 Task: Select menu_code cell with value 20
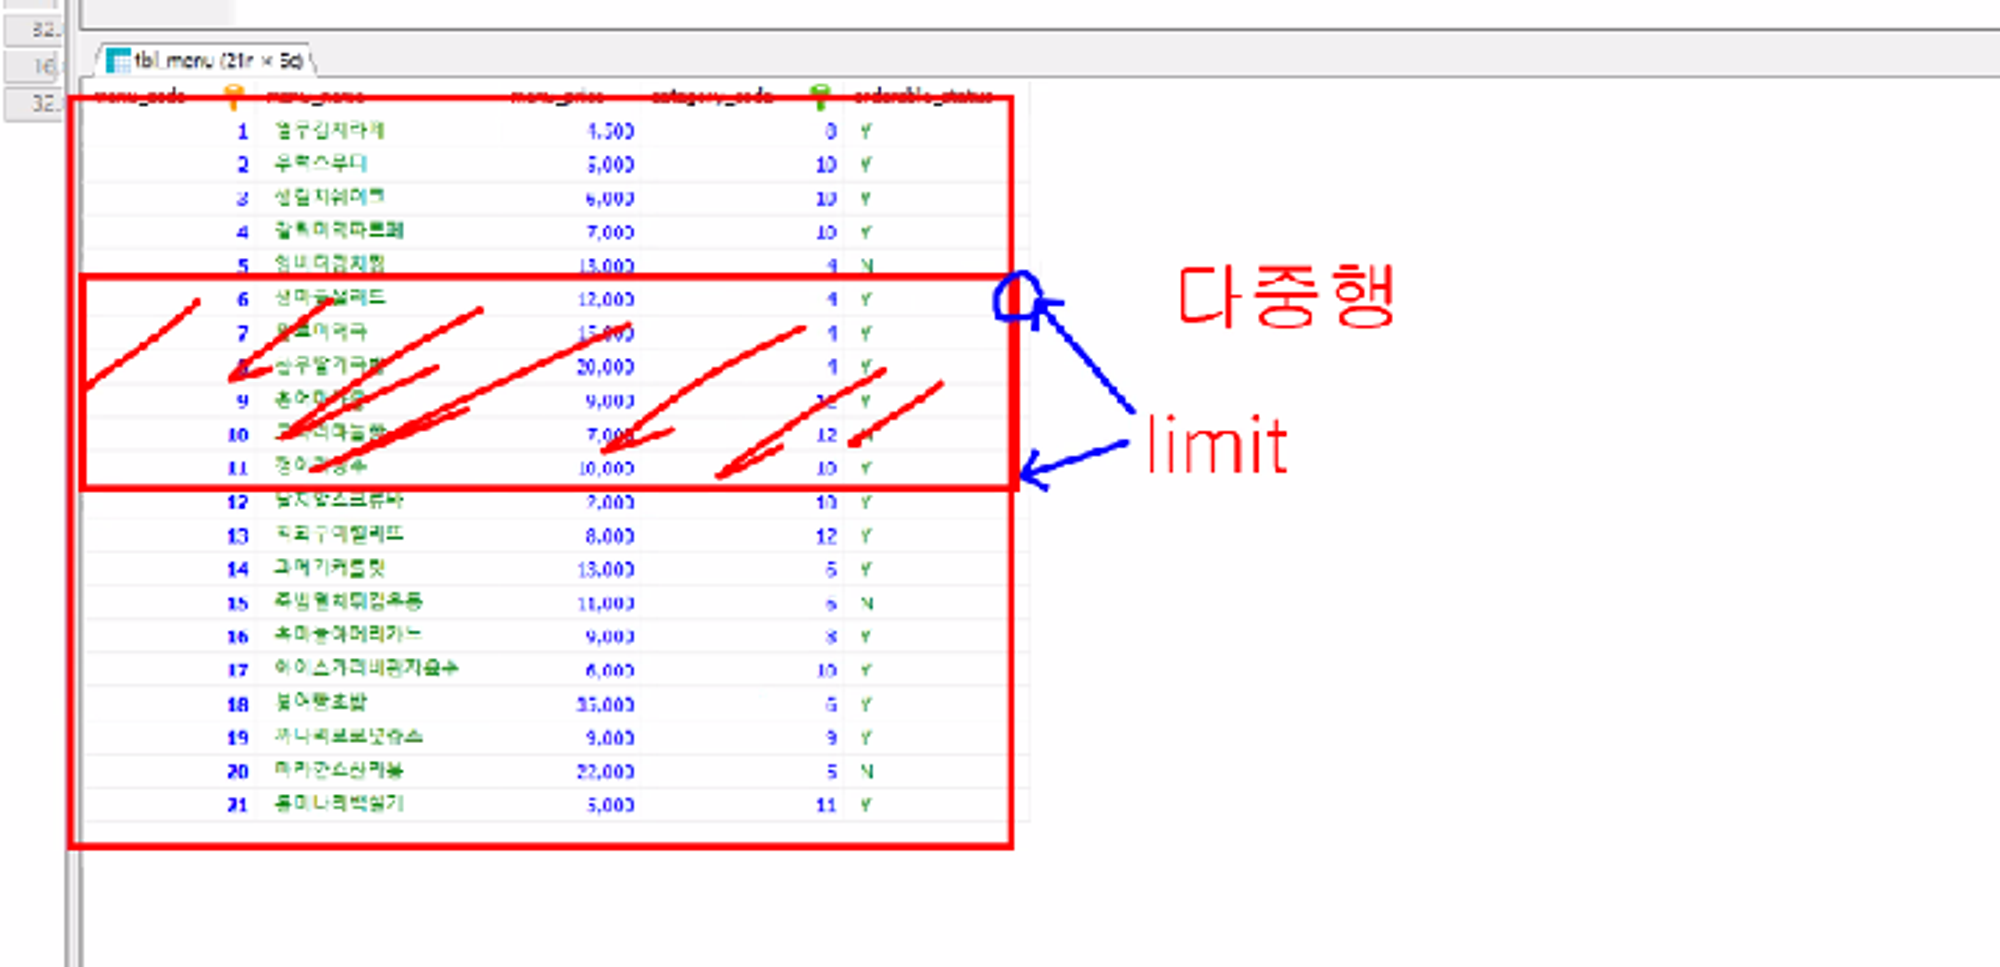coord(237,771)
